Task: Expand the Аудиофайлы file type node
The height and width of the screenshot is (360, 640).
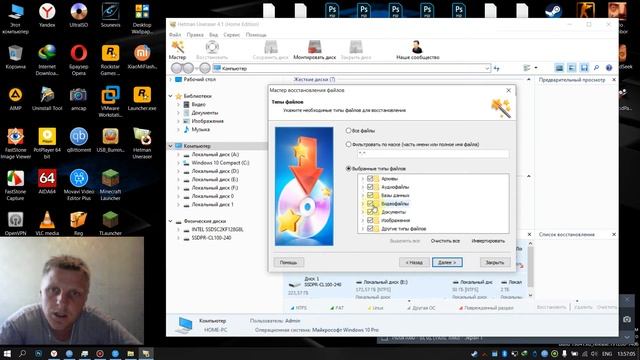Action: 362,187
